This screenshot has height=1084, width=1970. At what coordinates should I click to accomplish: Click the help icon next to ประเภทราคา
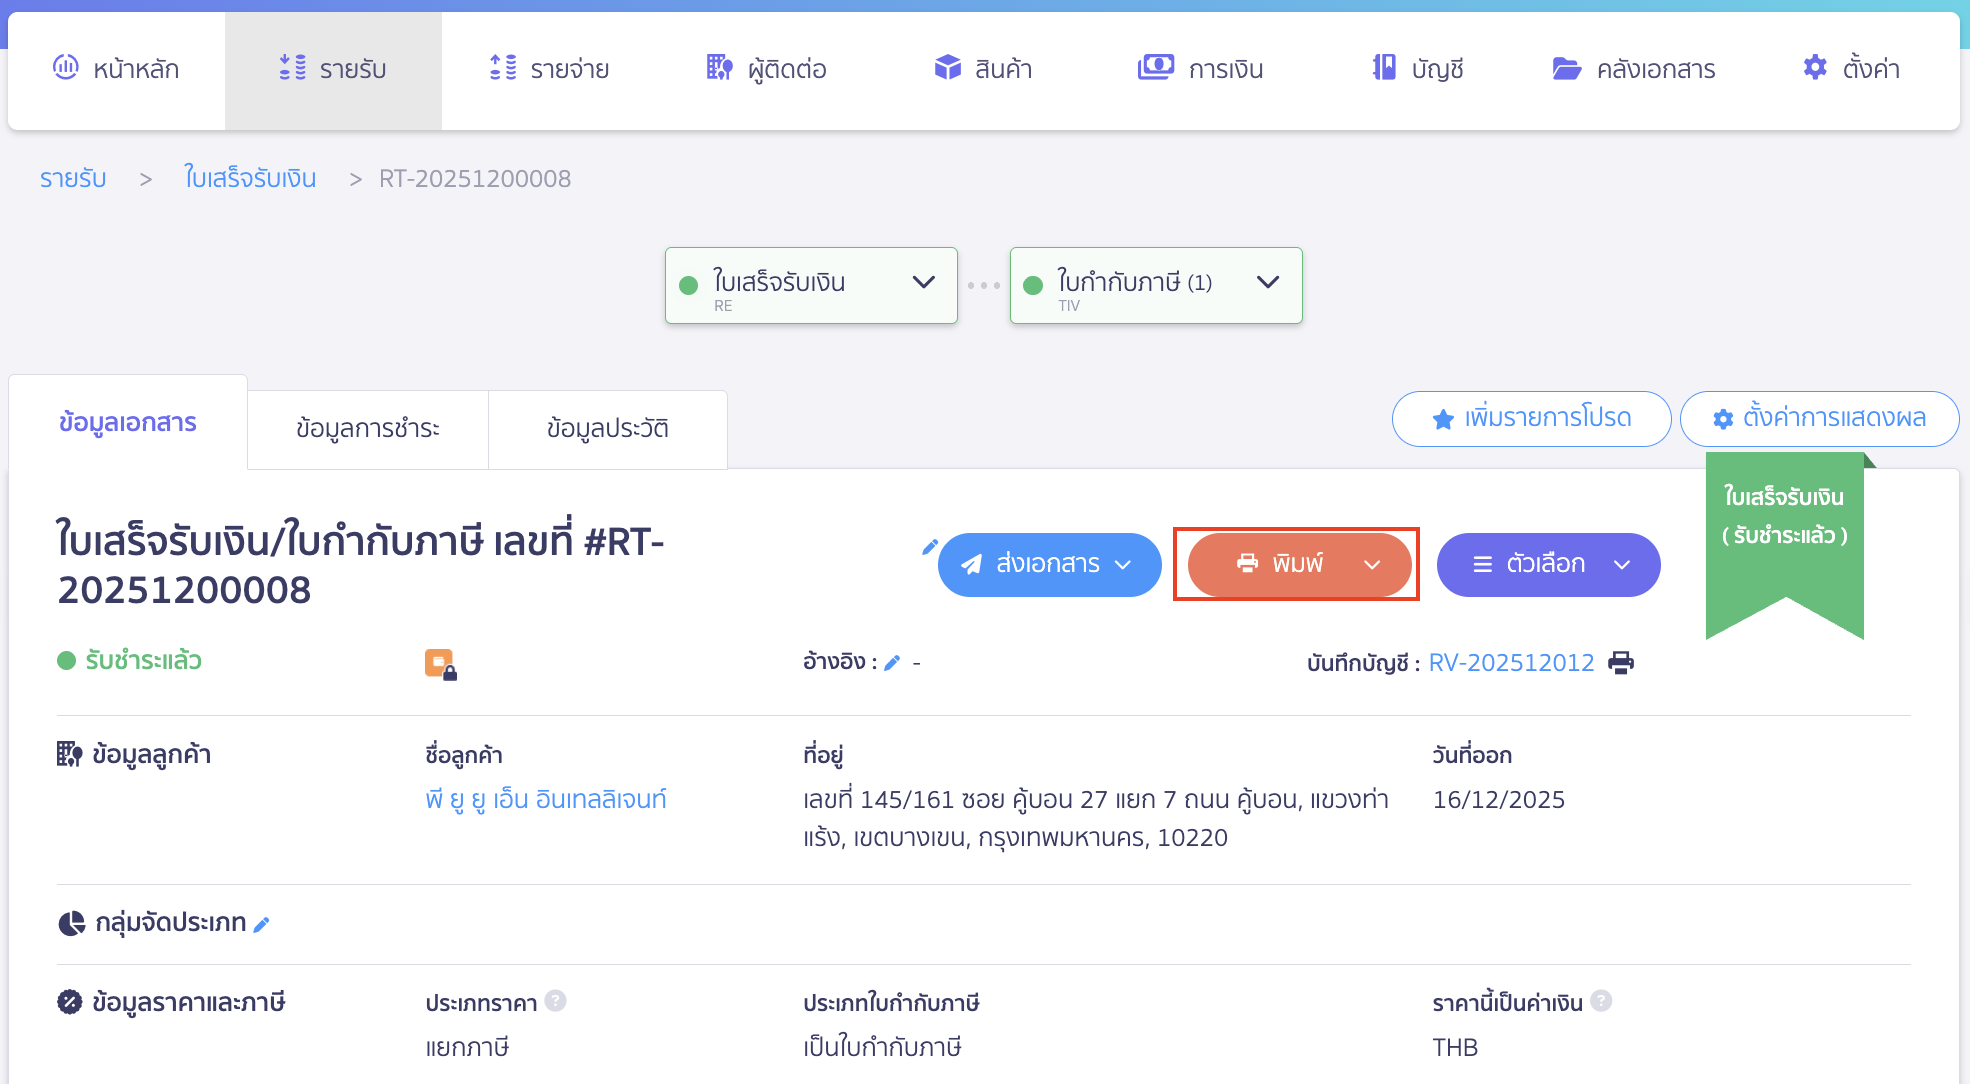557,1001
